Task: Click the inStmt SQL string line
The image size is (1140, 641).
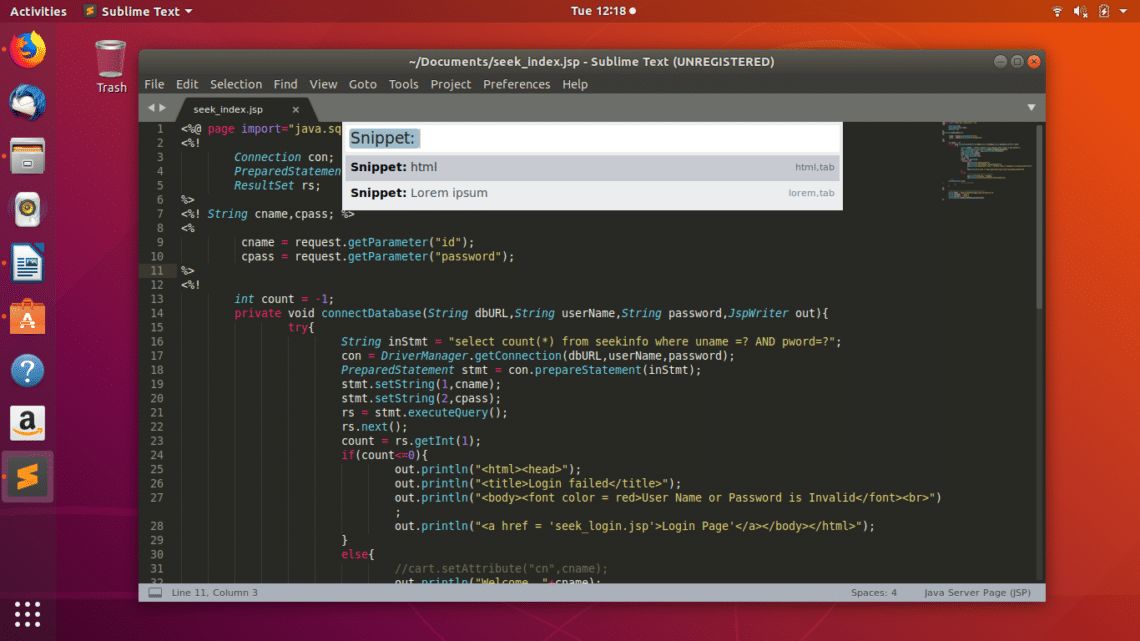Action: (x=591, y=342)
